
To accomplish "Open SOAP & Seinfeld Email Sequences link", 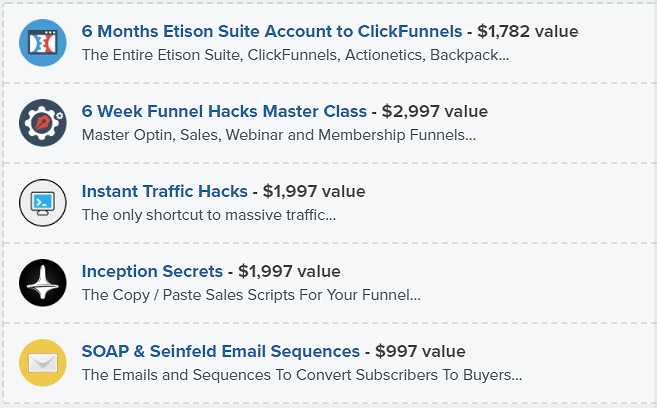I will point(221,351).
